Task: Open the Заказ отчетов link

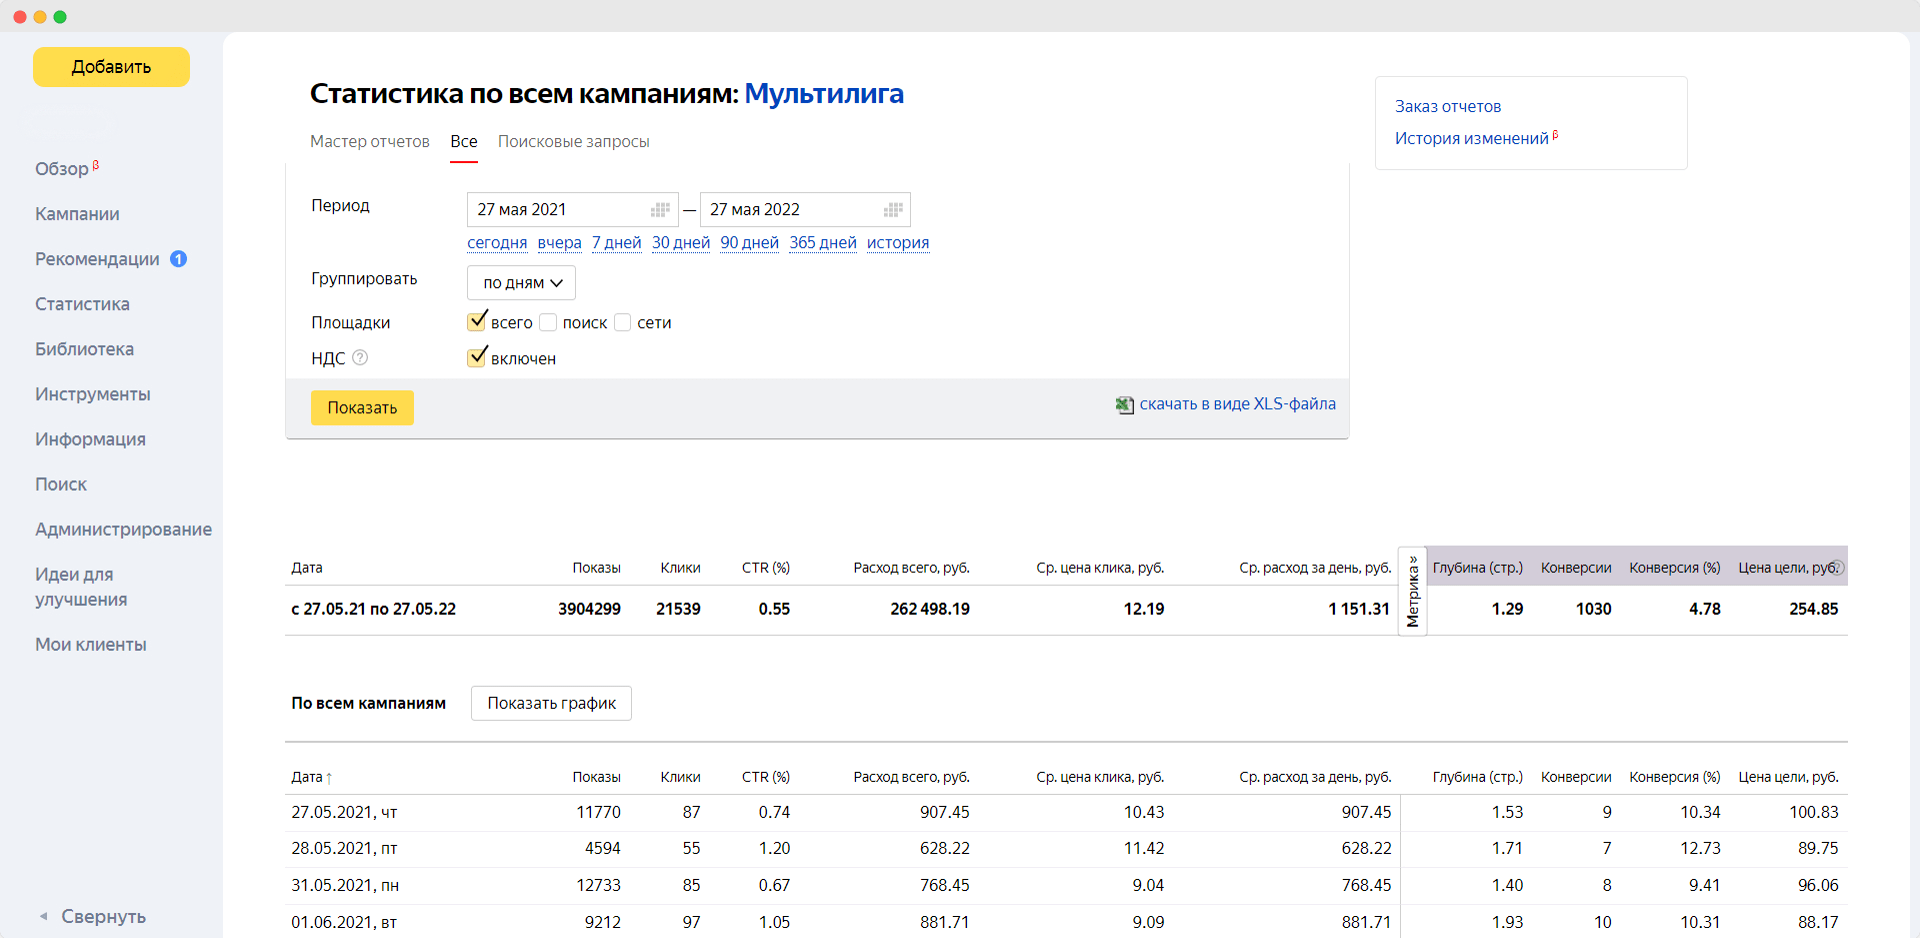Action: click(x=1447, y=106)
